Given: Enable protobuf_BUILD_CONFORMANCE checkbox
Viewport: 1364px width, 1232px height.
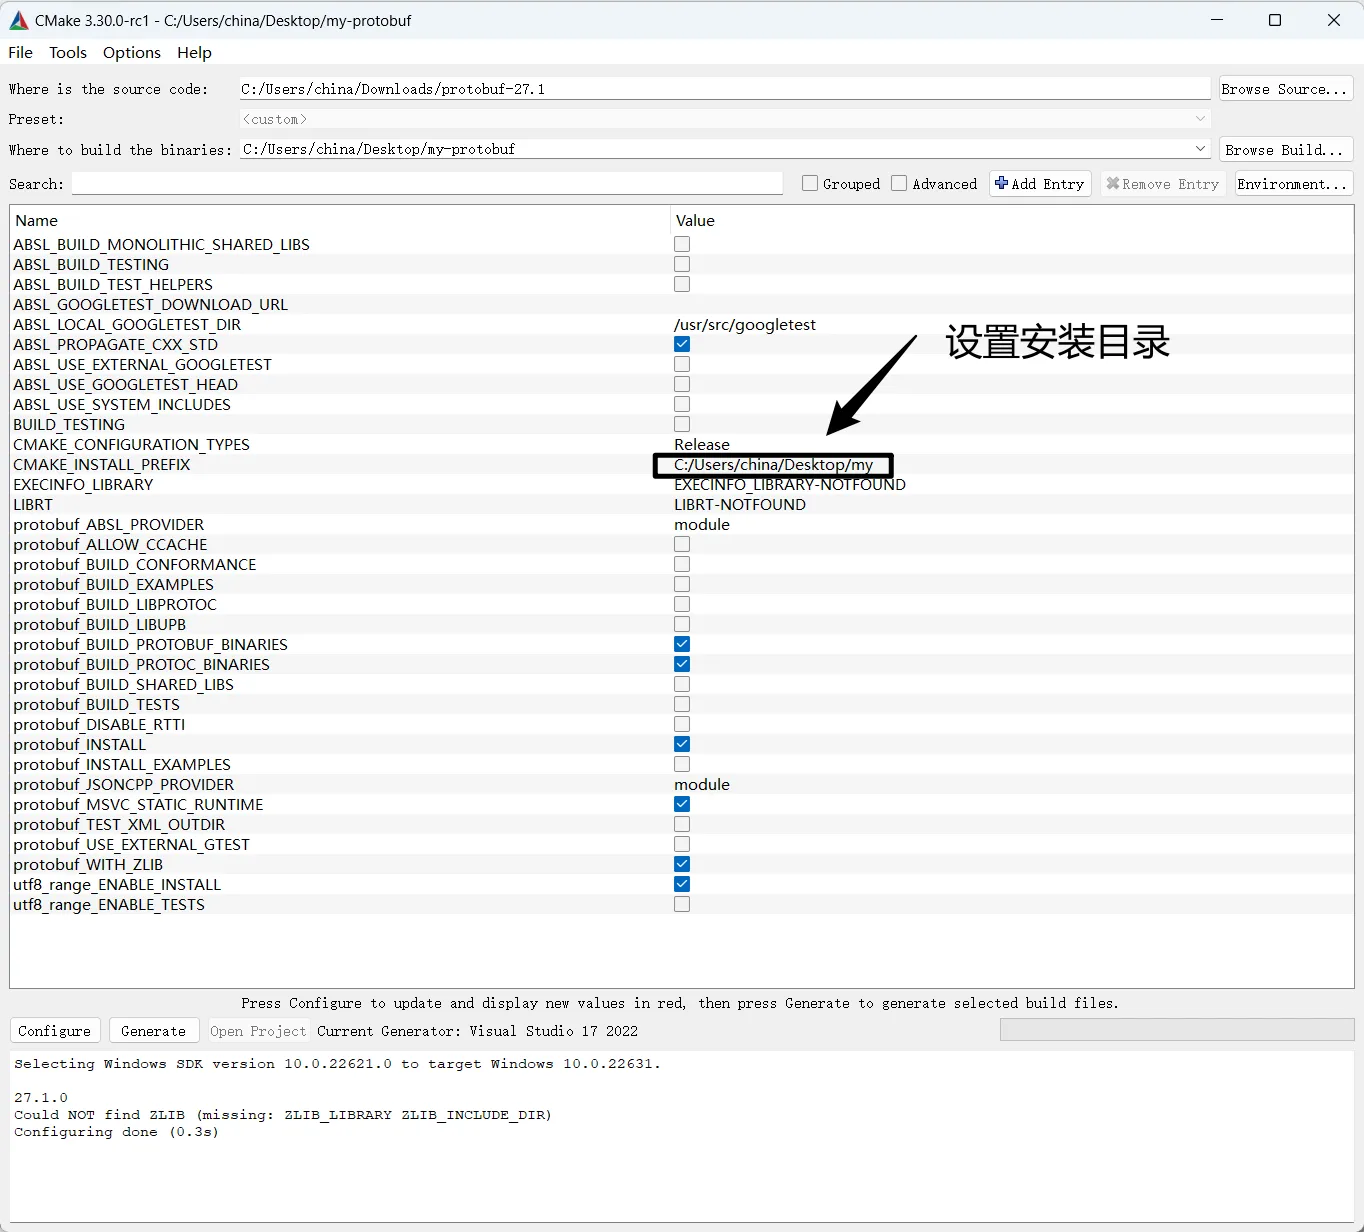Looking at the screenshot, I should click(x=682, y=564).
